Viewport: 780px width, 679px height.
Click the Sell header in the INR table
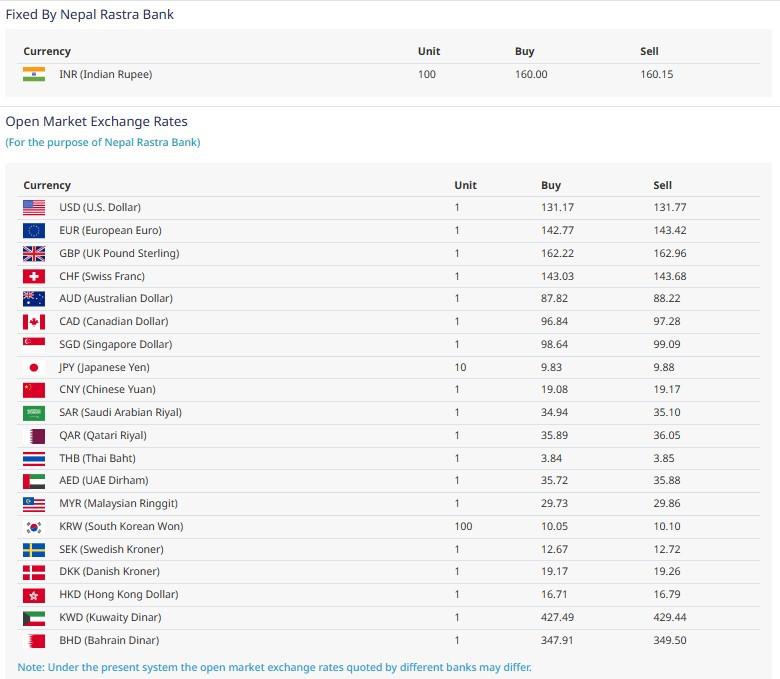(649, 51)
